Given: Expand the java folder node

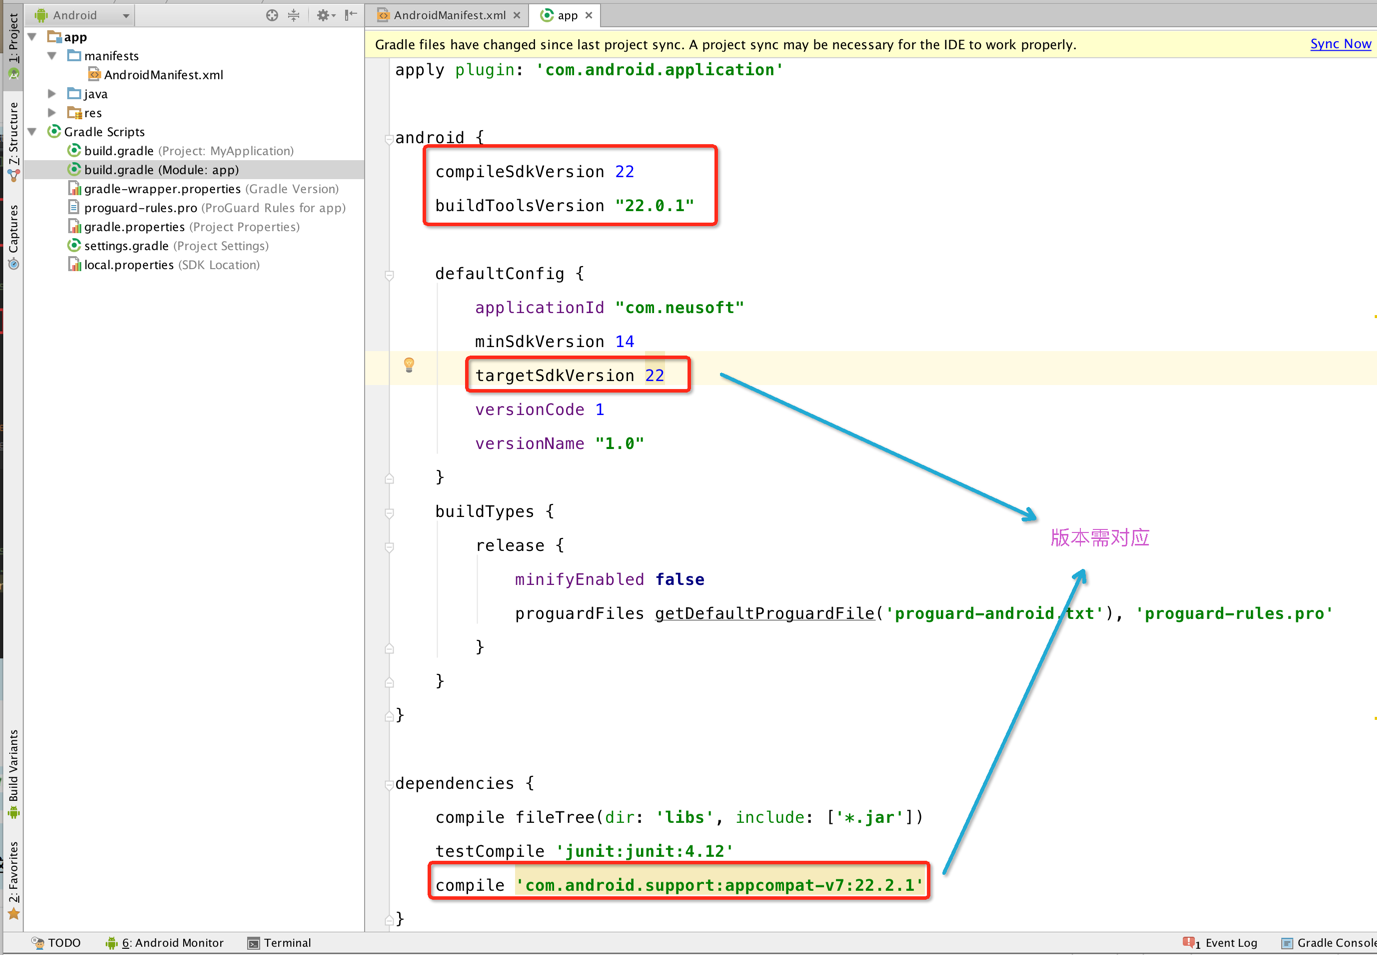Looking at the screenshot, I should tap(53, 94).
